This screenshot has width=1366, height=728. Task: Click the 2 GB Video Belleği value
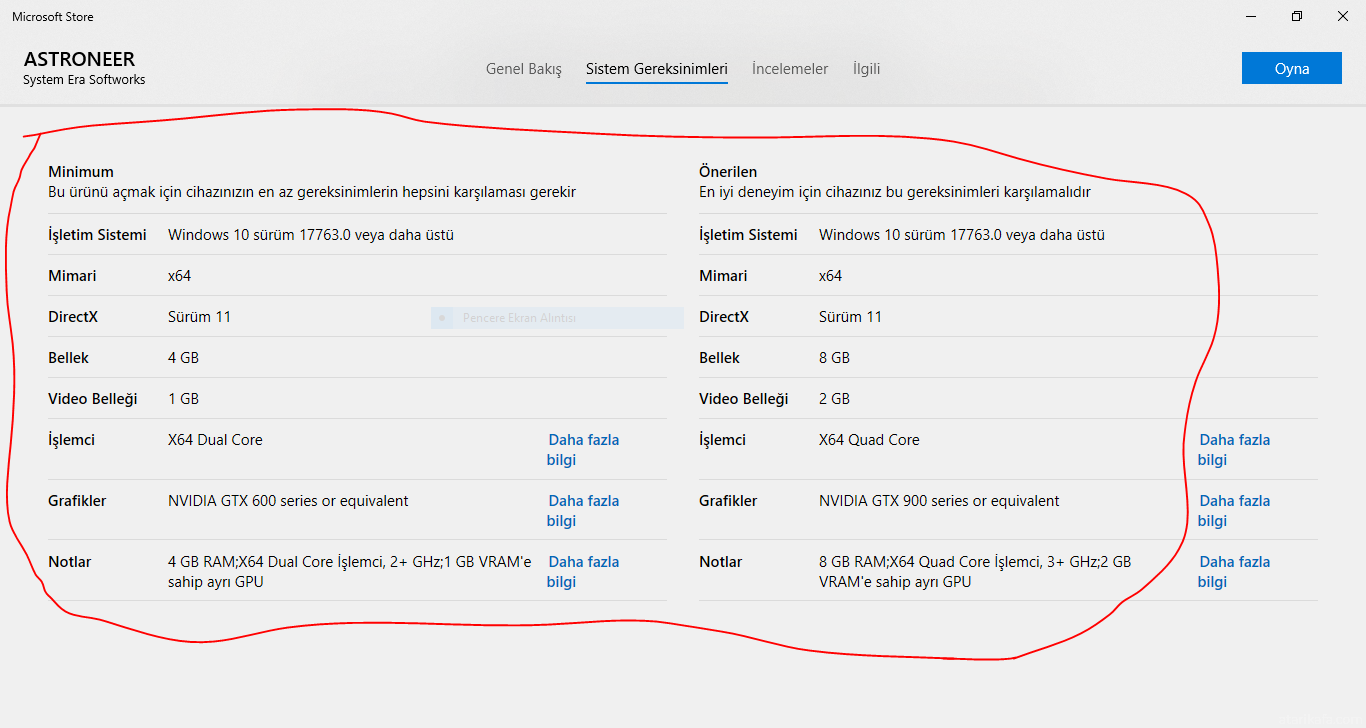click(x=834, y=399)
